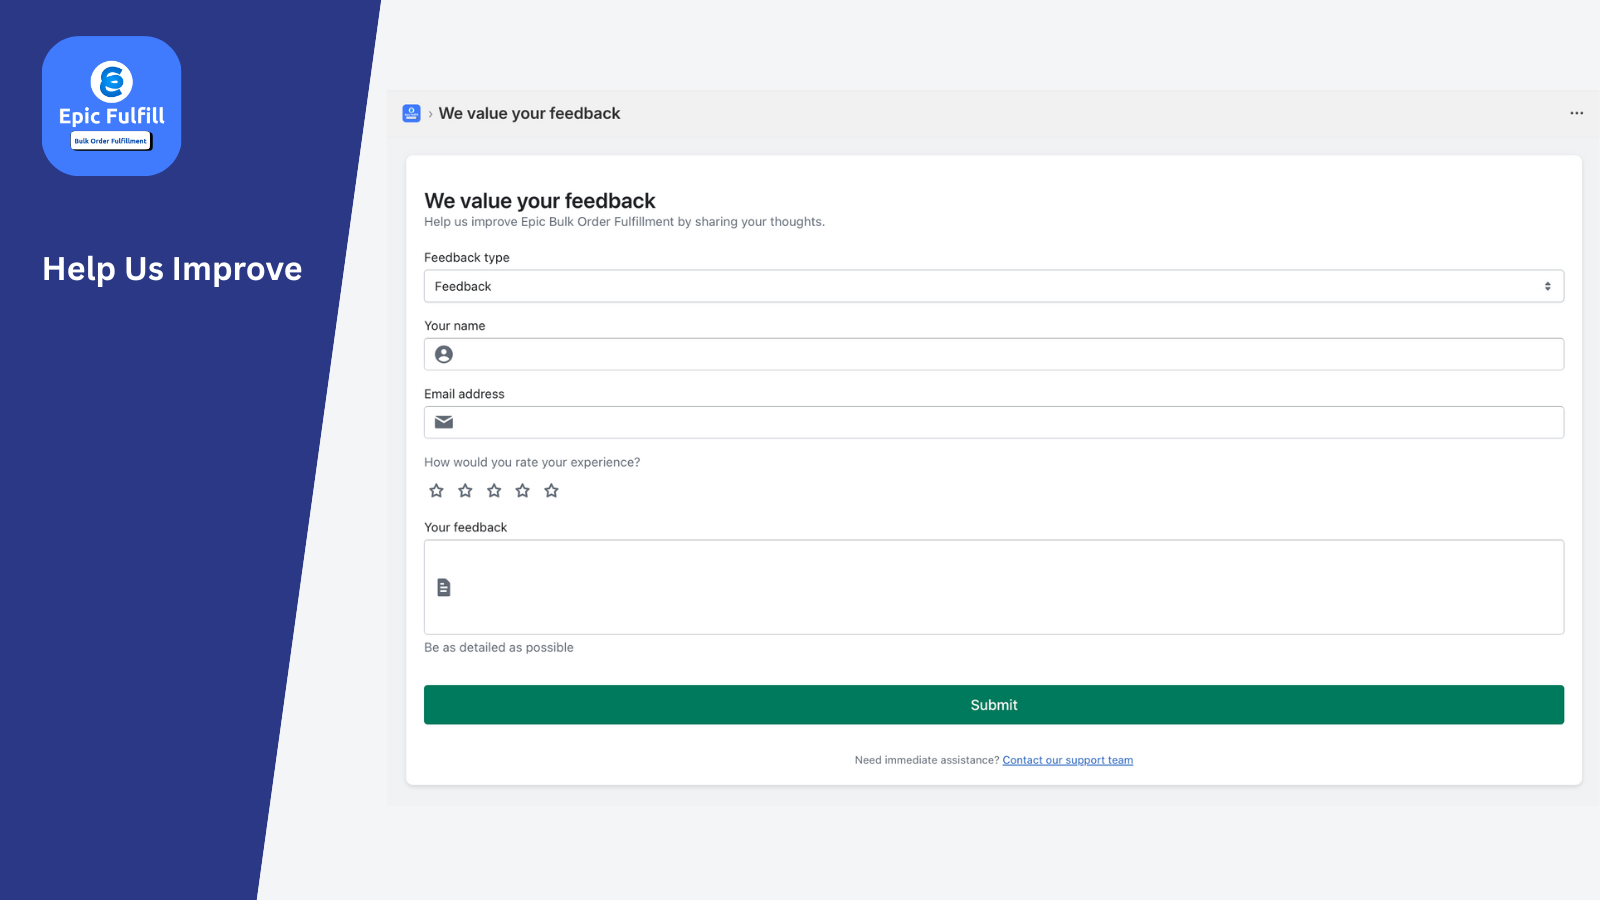Image resolution: width=1600 pixels, height=900 pixels.
Task: Click the feedback page icon in the breadcrumb
Action: pyautogui.click(x=411, y=113)
